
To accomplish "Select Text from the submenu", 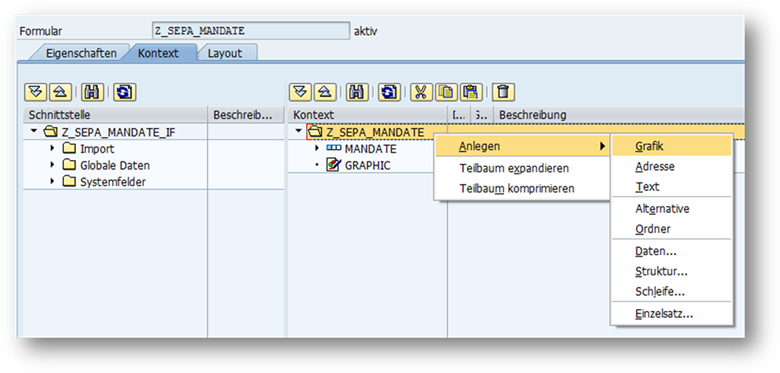I will pos(672,187).
